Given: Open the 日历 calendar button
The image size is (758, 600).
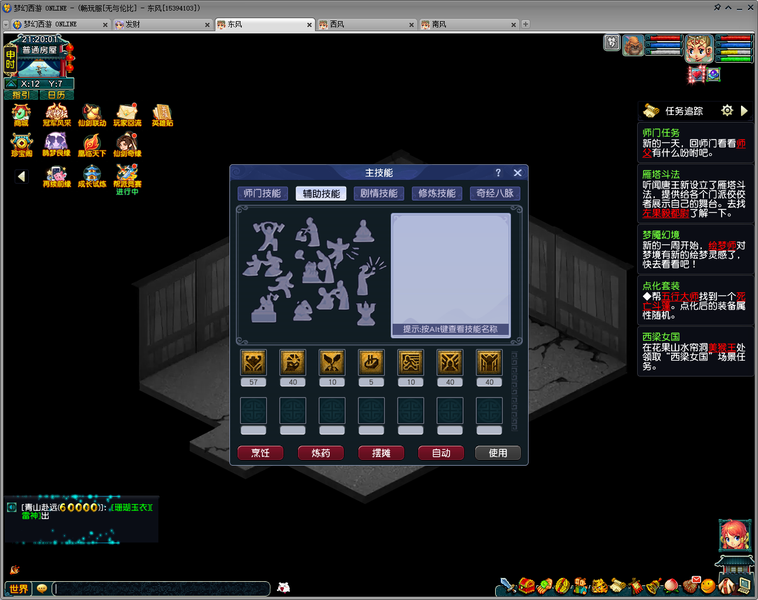Looking at the screenshot, I should coord(56,95).
